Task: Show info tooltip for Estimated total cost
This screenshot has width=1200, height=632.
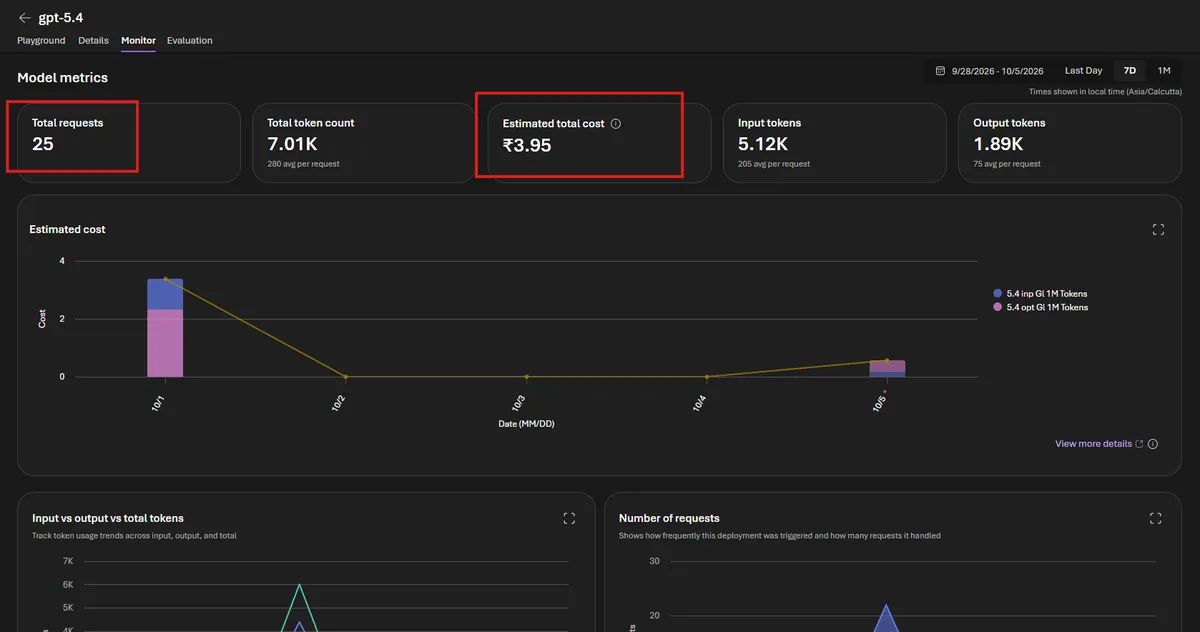Action: (x=616, y=124)
